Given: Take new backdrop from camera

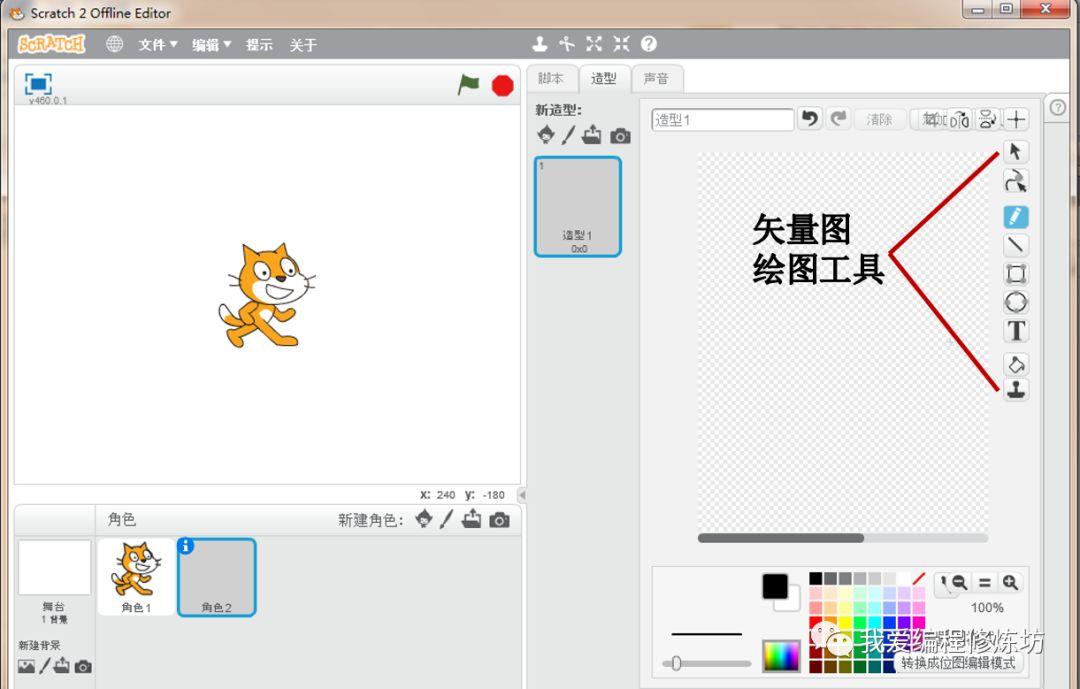Looking at the screenshot, I should point(83,666).
